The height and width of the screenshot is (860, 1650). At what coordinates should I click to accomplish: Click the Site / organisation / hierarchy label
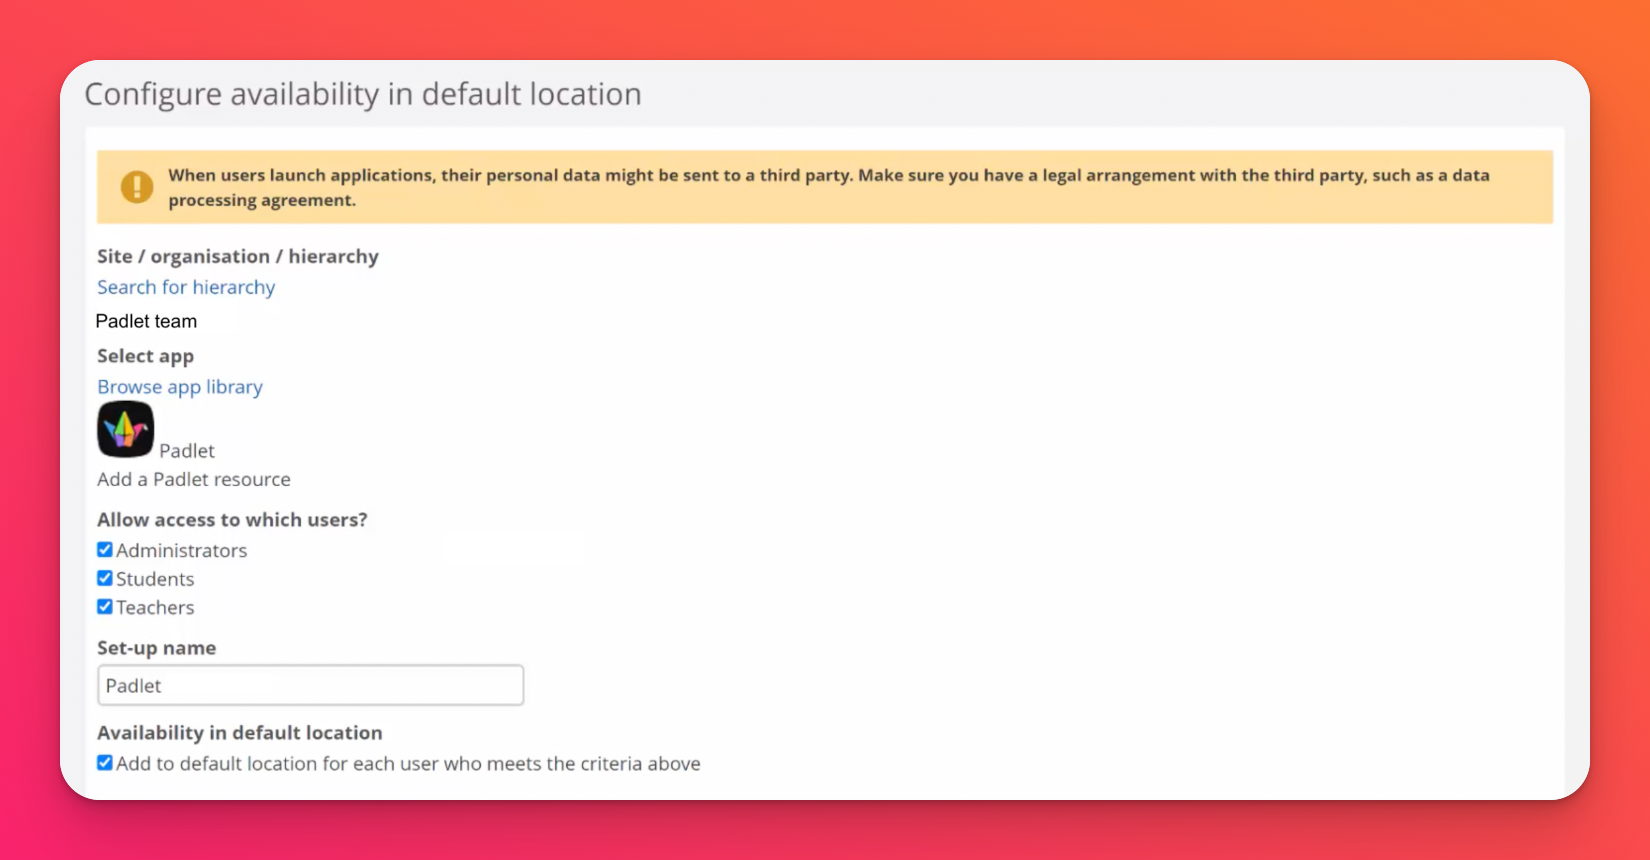click(x=238, y=256)
